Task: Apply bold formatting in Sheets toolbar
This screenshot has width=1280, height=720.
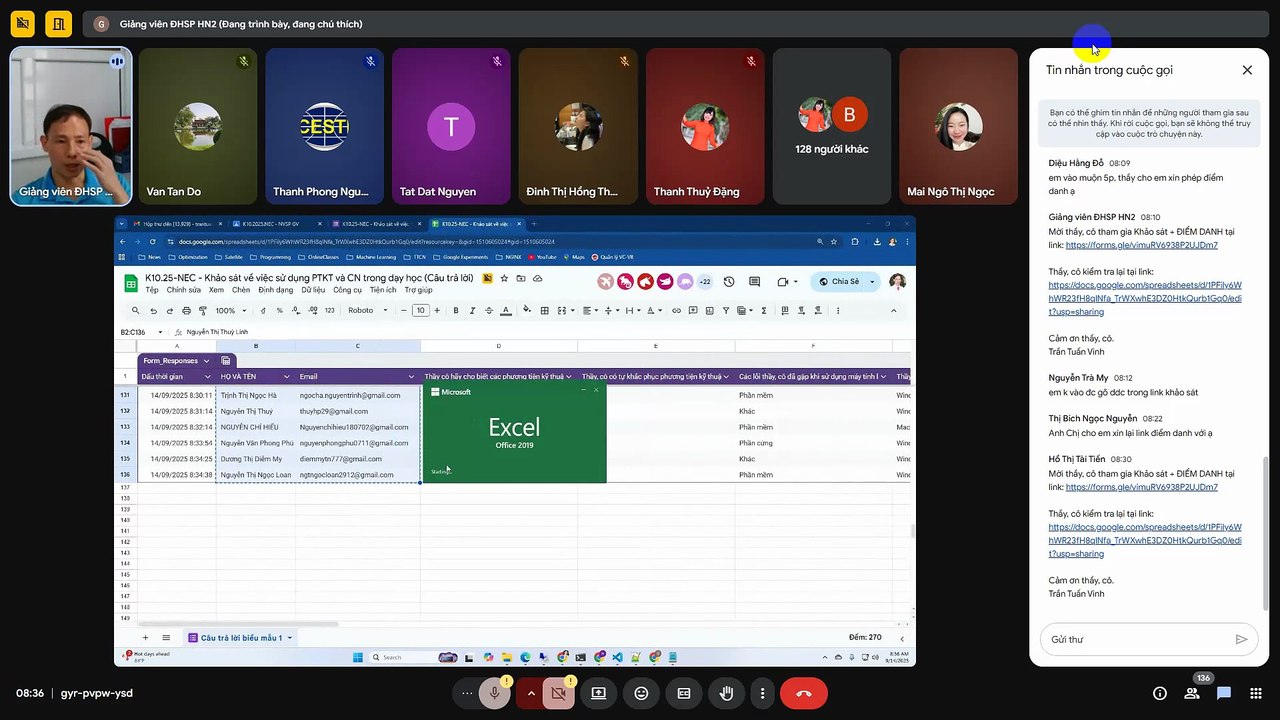Action: tap(456, 311)
